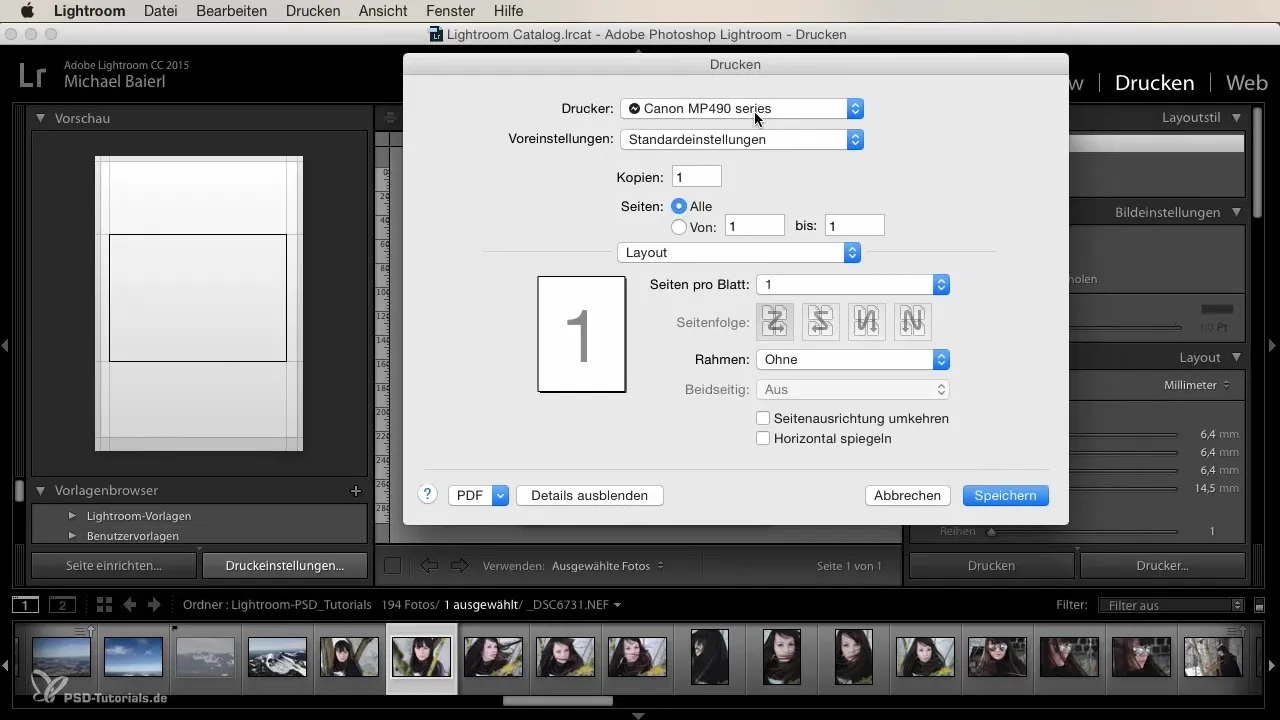
Task: Open the Lightroom application menu
Action: tap(89, 11)
